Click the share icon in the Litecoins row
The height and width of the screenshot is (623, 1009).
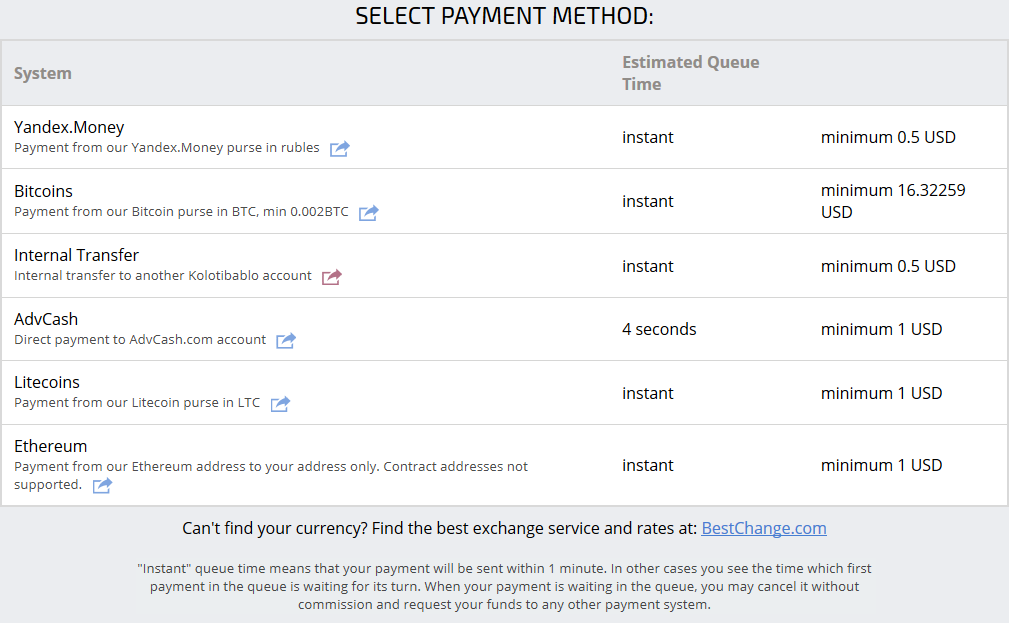click(x=280, y=404)
